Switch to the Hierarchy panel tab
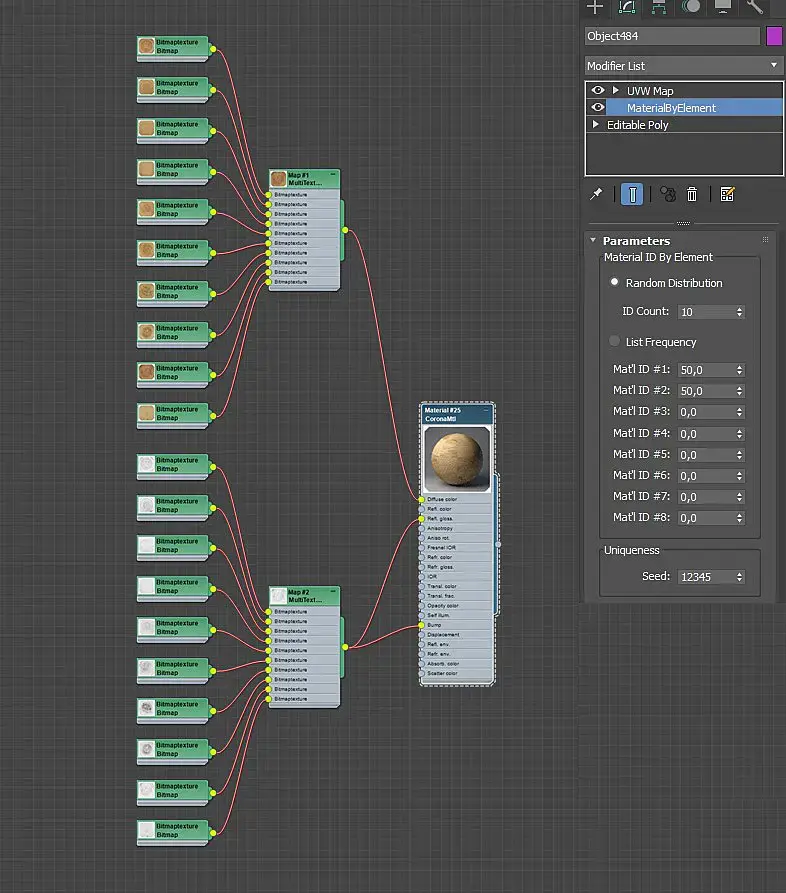This screenshot has height=893, width=786. (x=659, y=7)
